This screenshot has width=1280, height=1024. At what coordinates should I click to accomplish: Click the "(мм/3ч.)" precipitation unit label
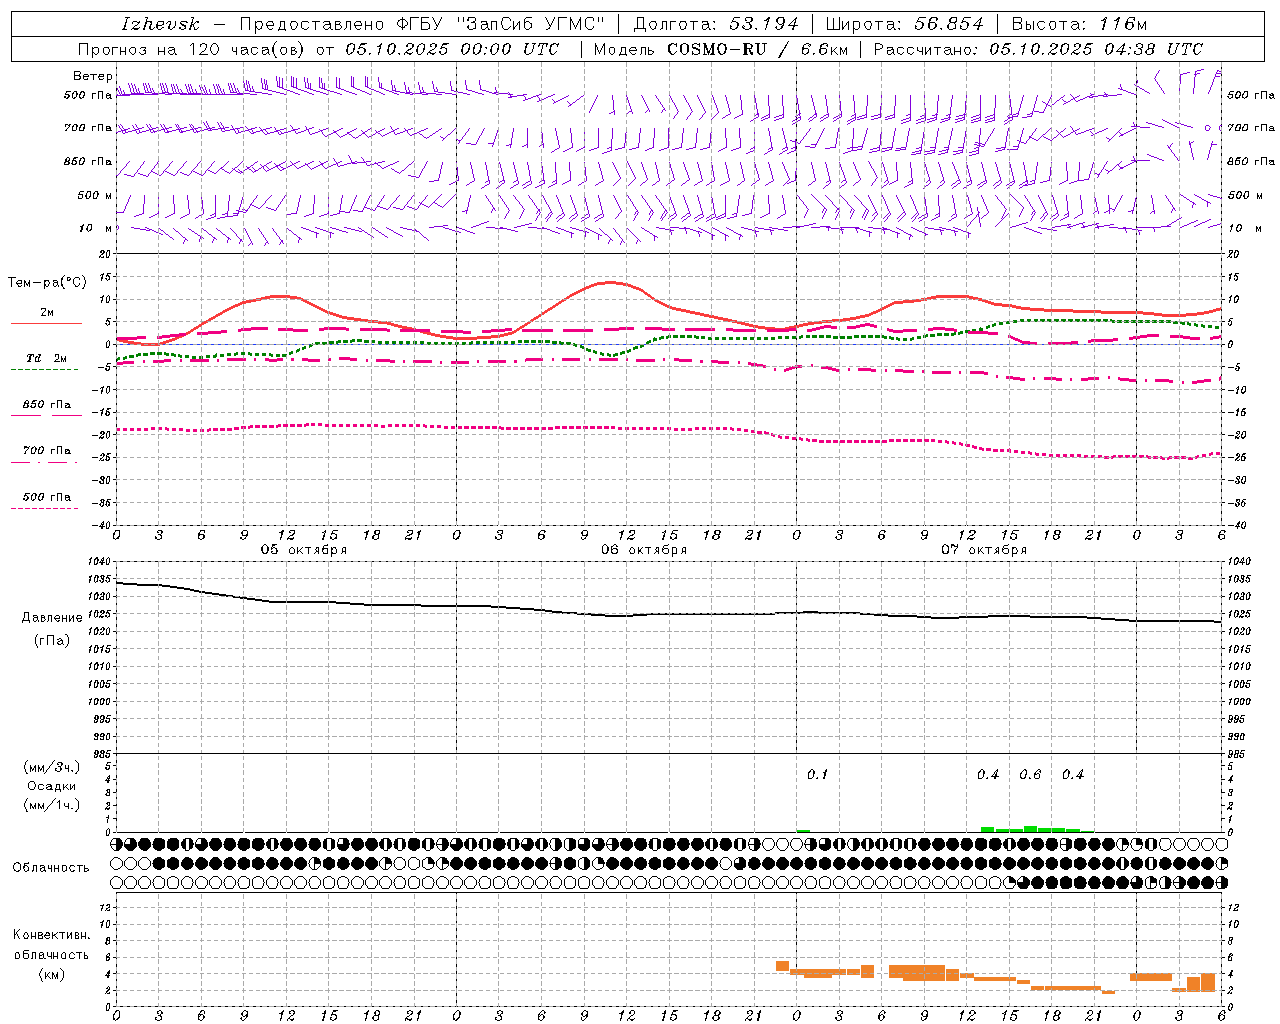pos(52,767)
